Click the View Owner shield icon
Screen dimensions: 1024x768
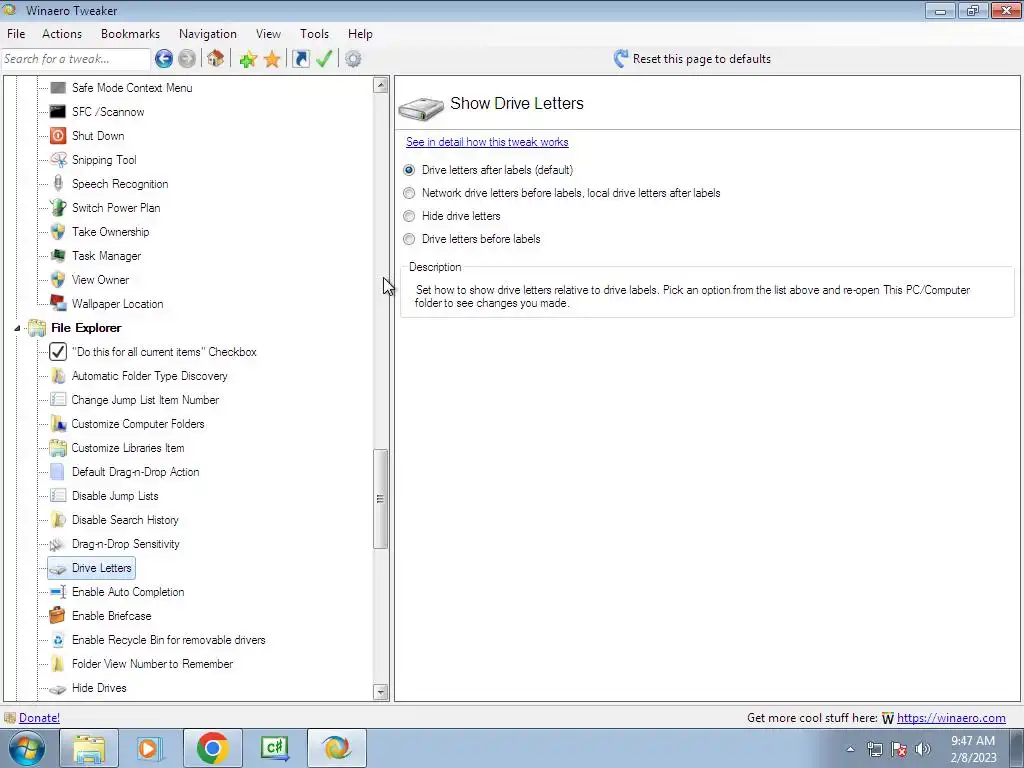58,280
